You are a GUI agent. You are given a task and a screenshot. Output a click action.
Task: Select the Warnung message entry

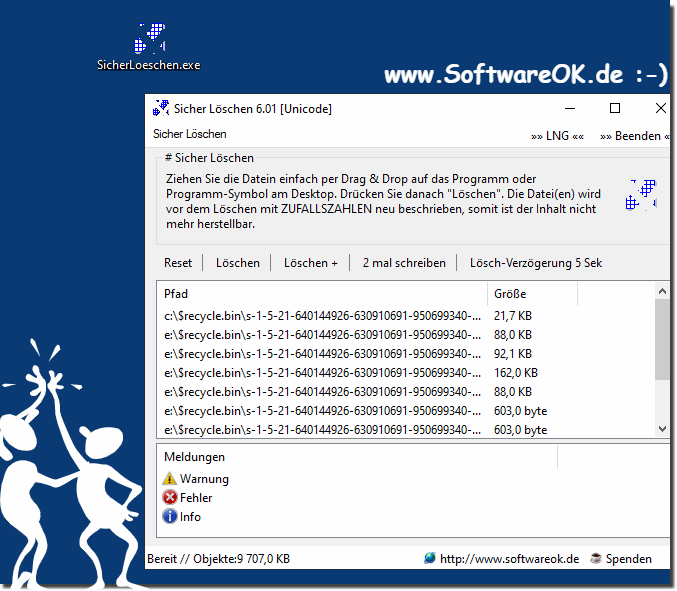pyautogui.click(x=204, y=479)
